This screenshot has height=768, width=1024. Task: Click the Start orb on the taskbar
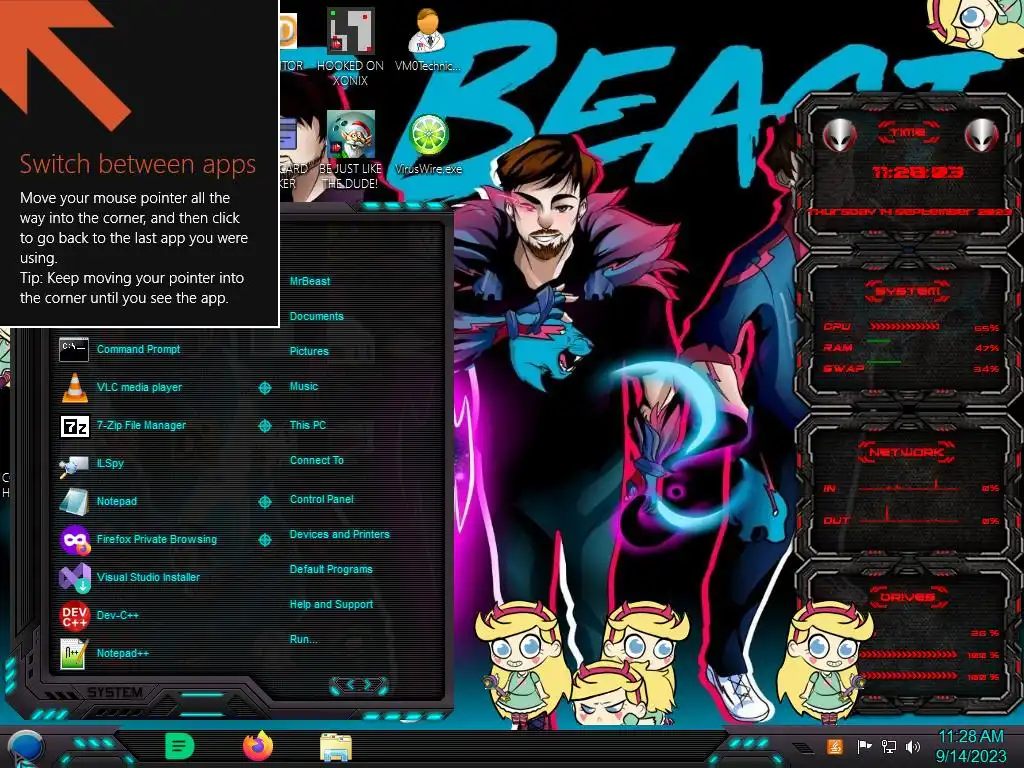tap(26, 748)
